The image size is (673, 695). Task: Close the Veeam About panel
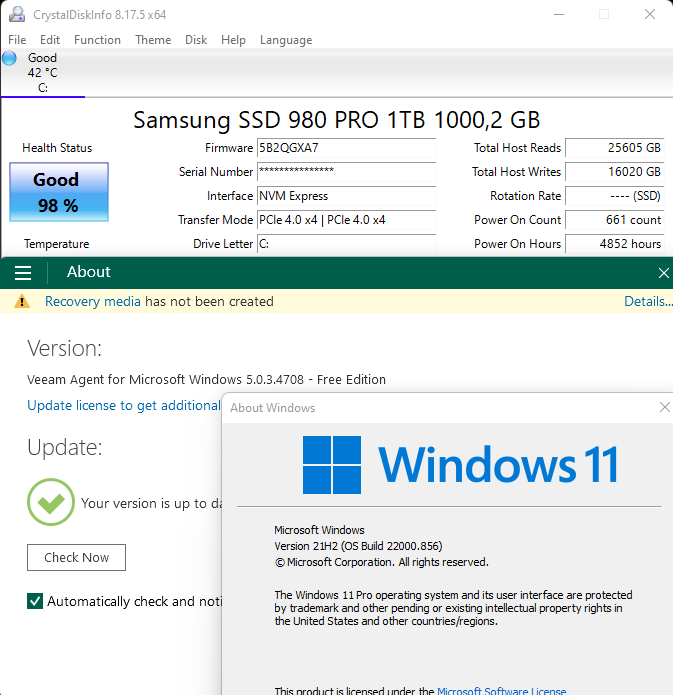click(x=664, y=273)
